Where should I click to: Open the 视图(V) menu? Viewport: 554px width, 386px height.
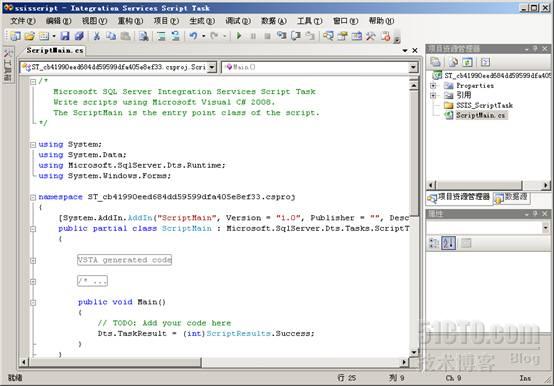(94, 21)
